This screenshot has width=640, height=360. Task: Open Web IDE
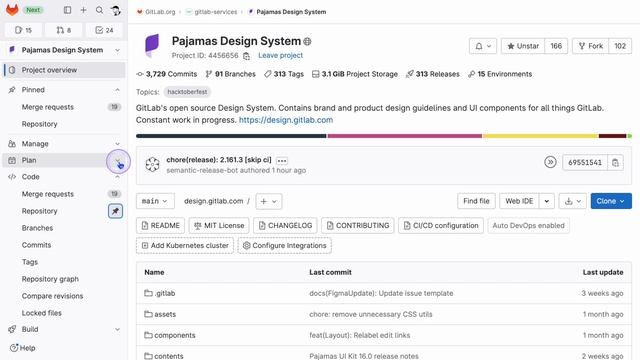(x=519, y=201)
